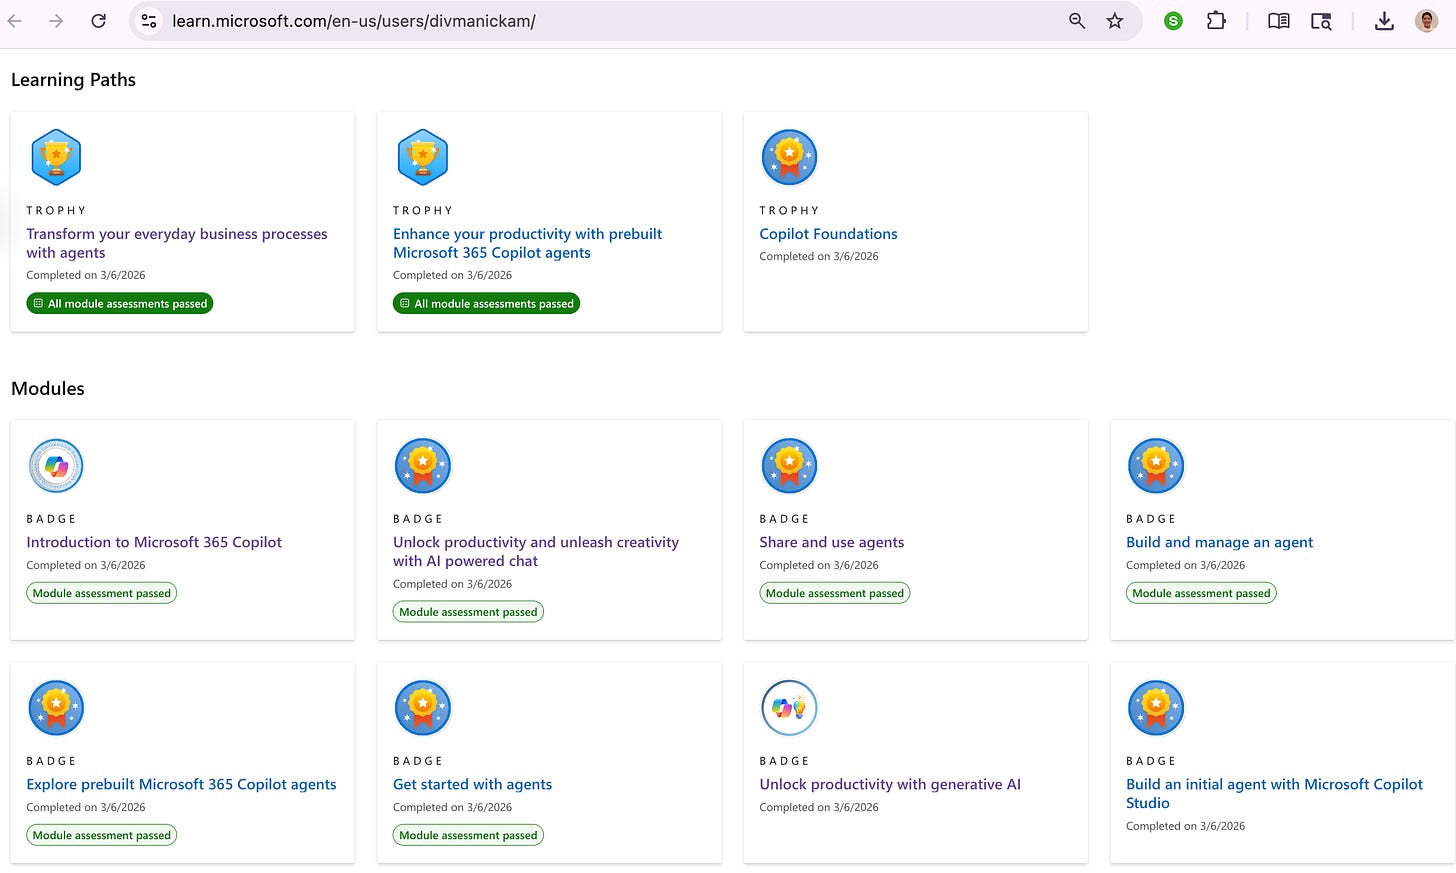The width and height of the screenshot is (1456, 873).
Task: Open the Copilot Foundations link
Action: coord(828,234)
